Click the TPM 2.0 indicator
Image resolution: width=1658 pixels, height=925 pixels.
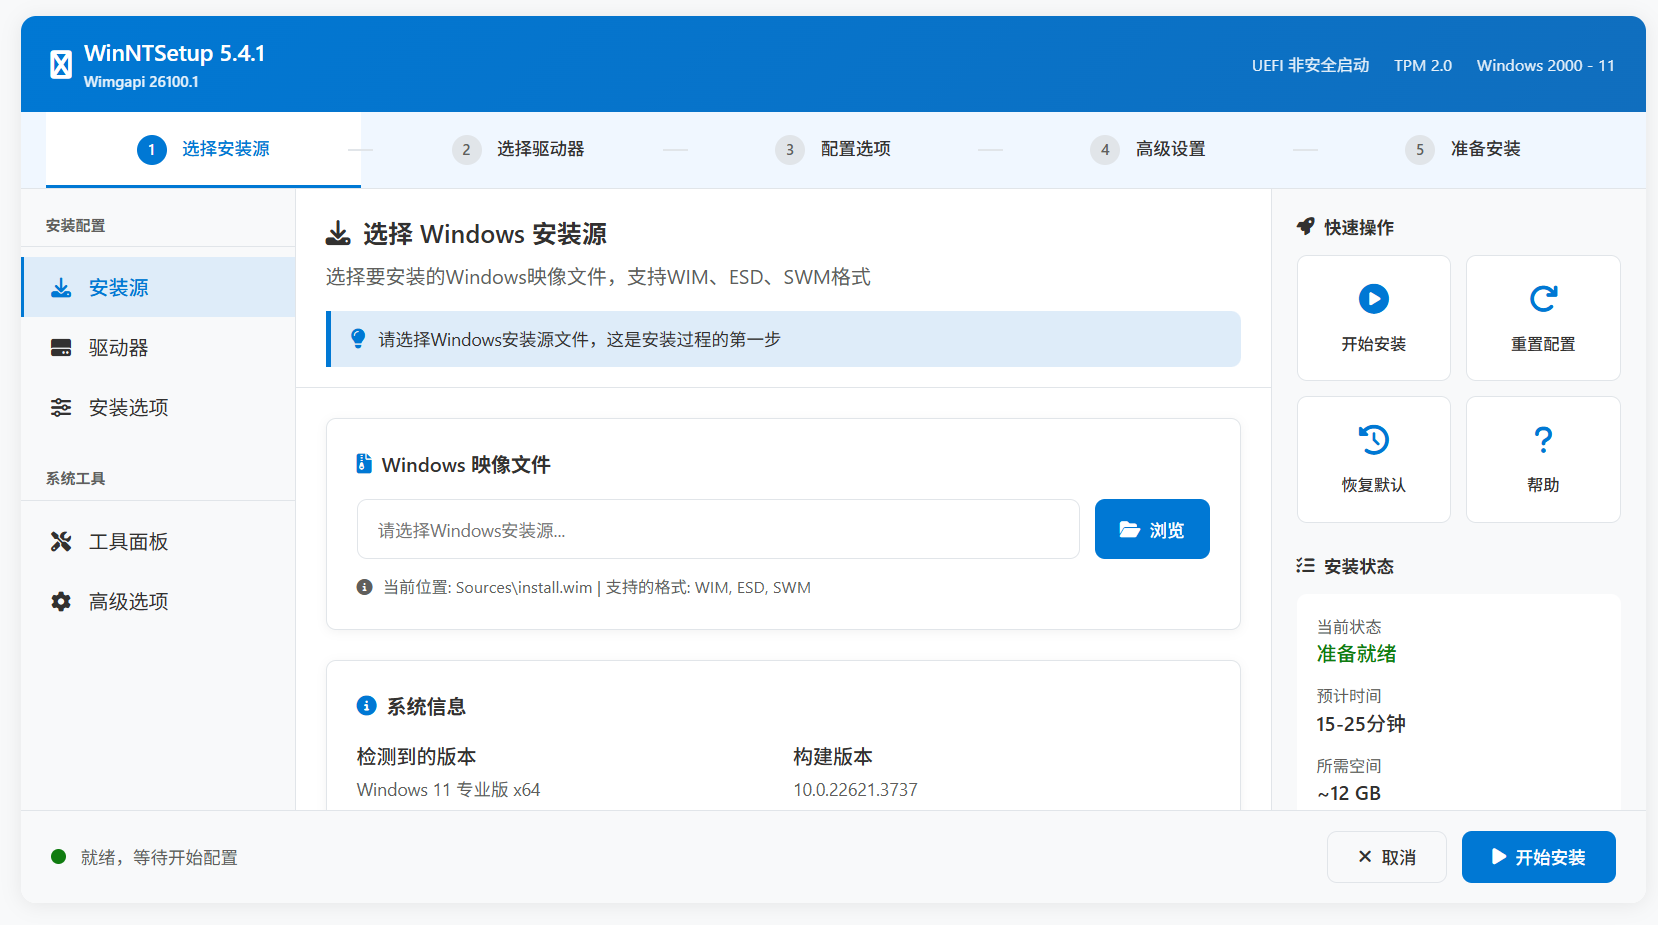point(1423,65)
